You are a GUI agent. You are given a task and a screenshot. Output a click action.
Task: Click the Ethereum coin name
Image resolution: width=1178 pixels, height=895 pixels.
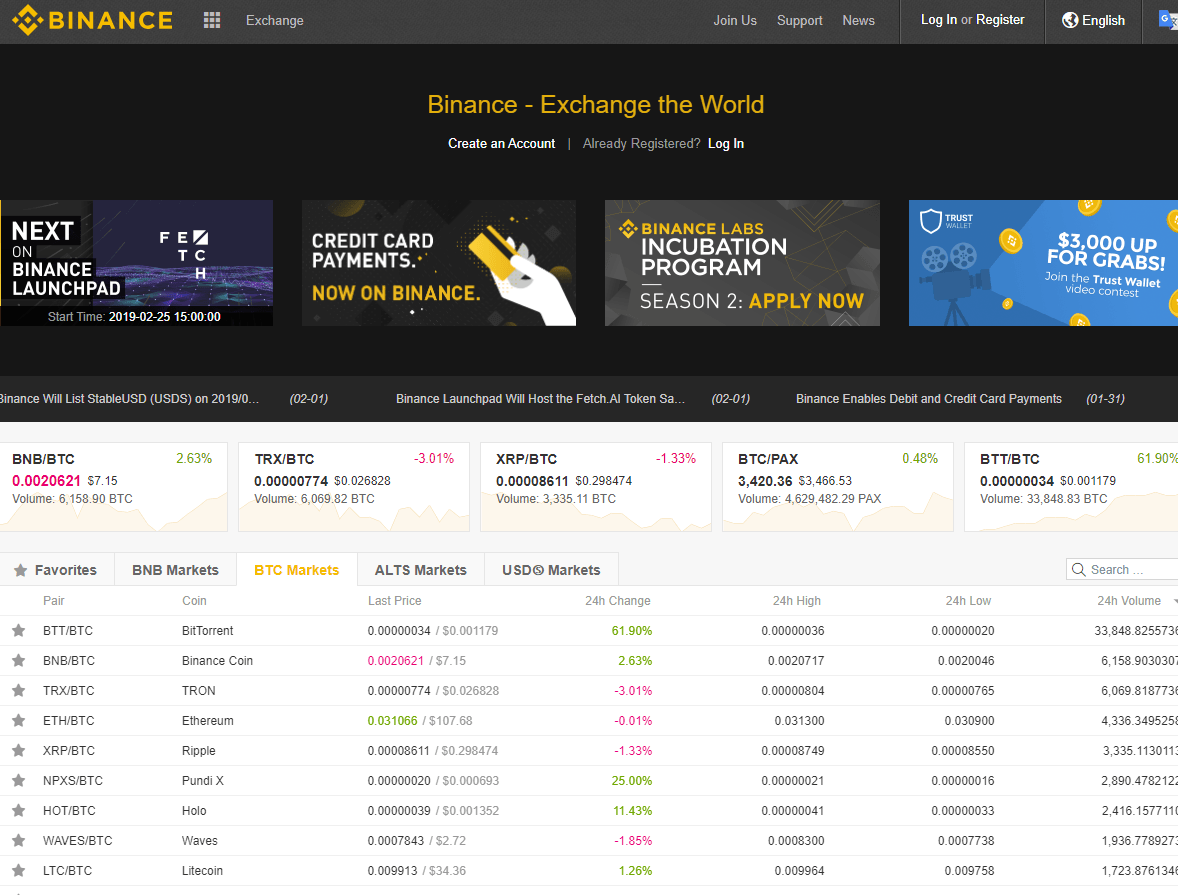point(207,721)
